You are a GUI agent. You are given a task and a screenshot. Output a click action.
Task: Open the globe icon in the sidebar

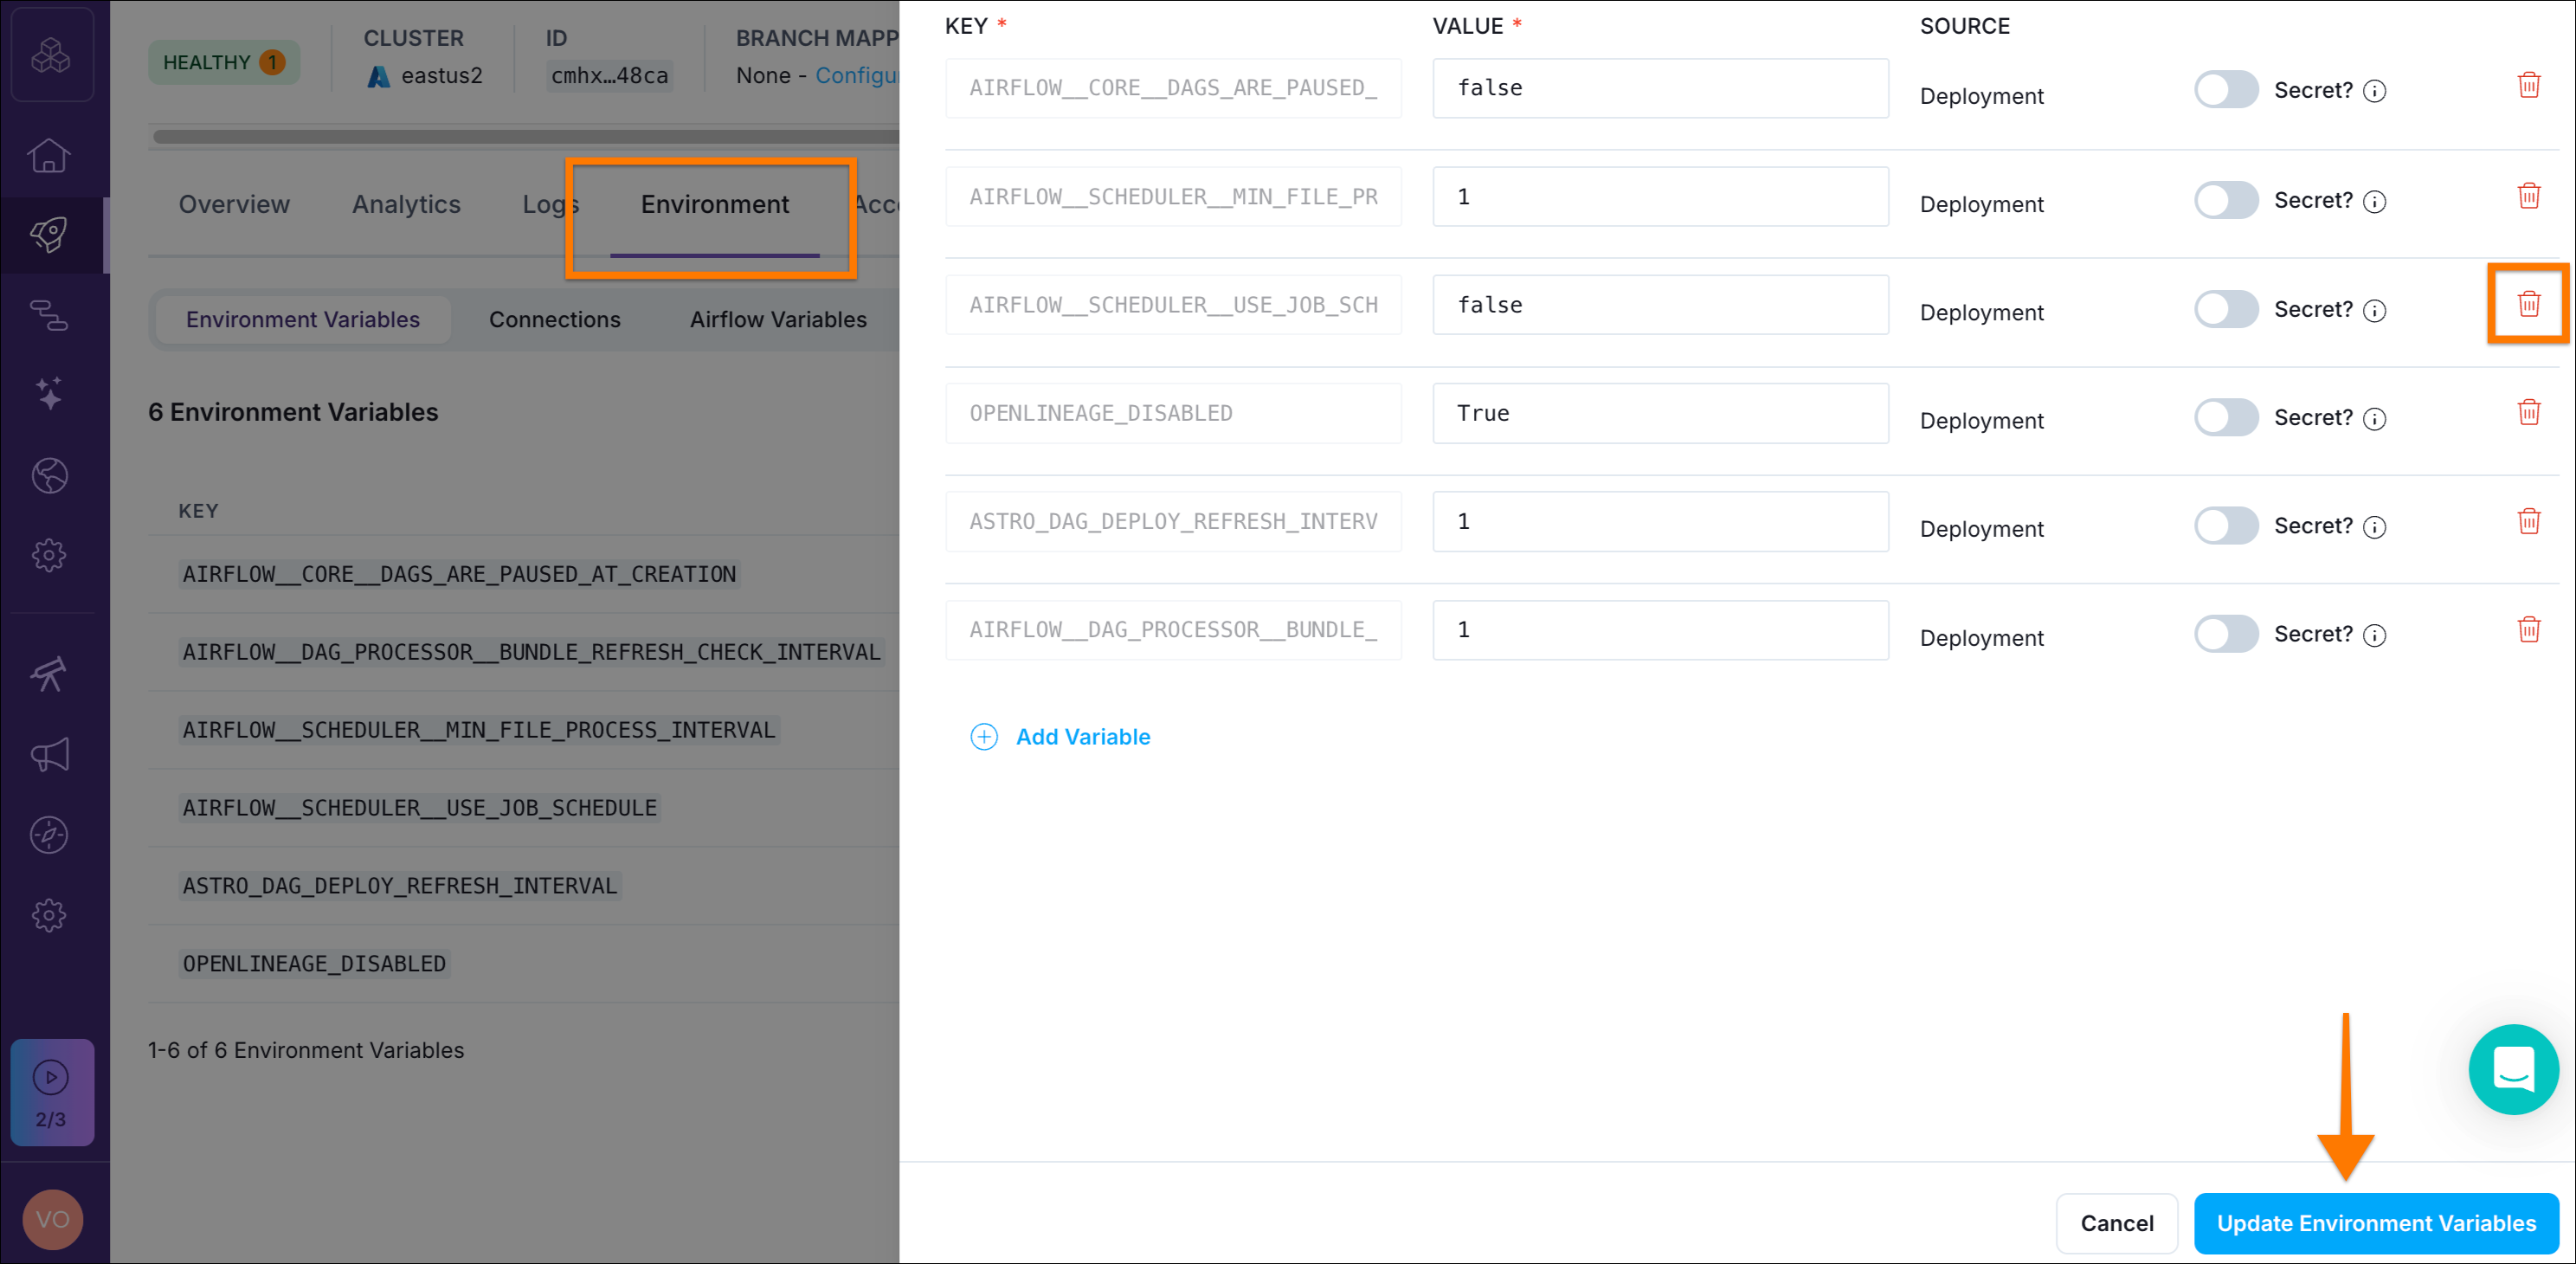coord(51,475)
